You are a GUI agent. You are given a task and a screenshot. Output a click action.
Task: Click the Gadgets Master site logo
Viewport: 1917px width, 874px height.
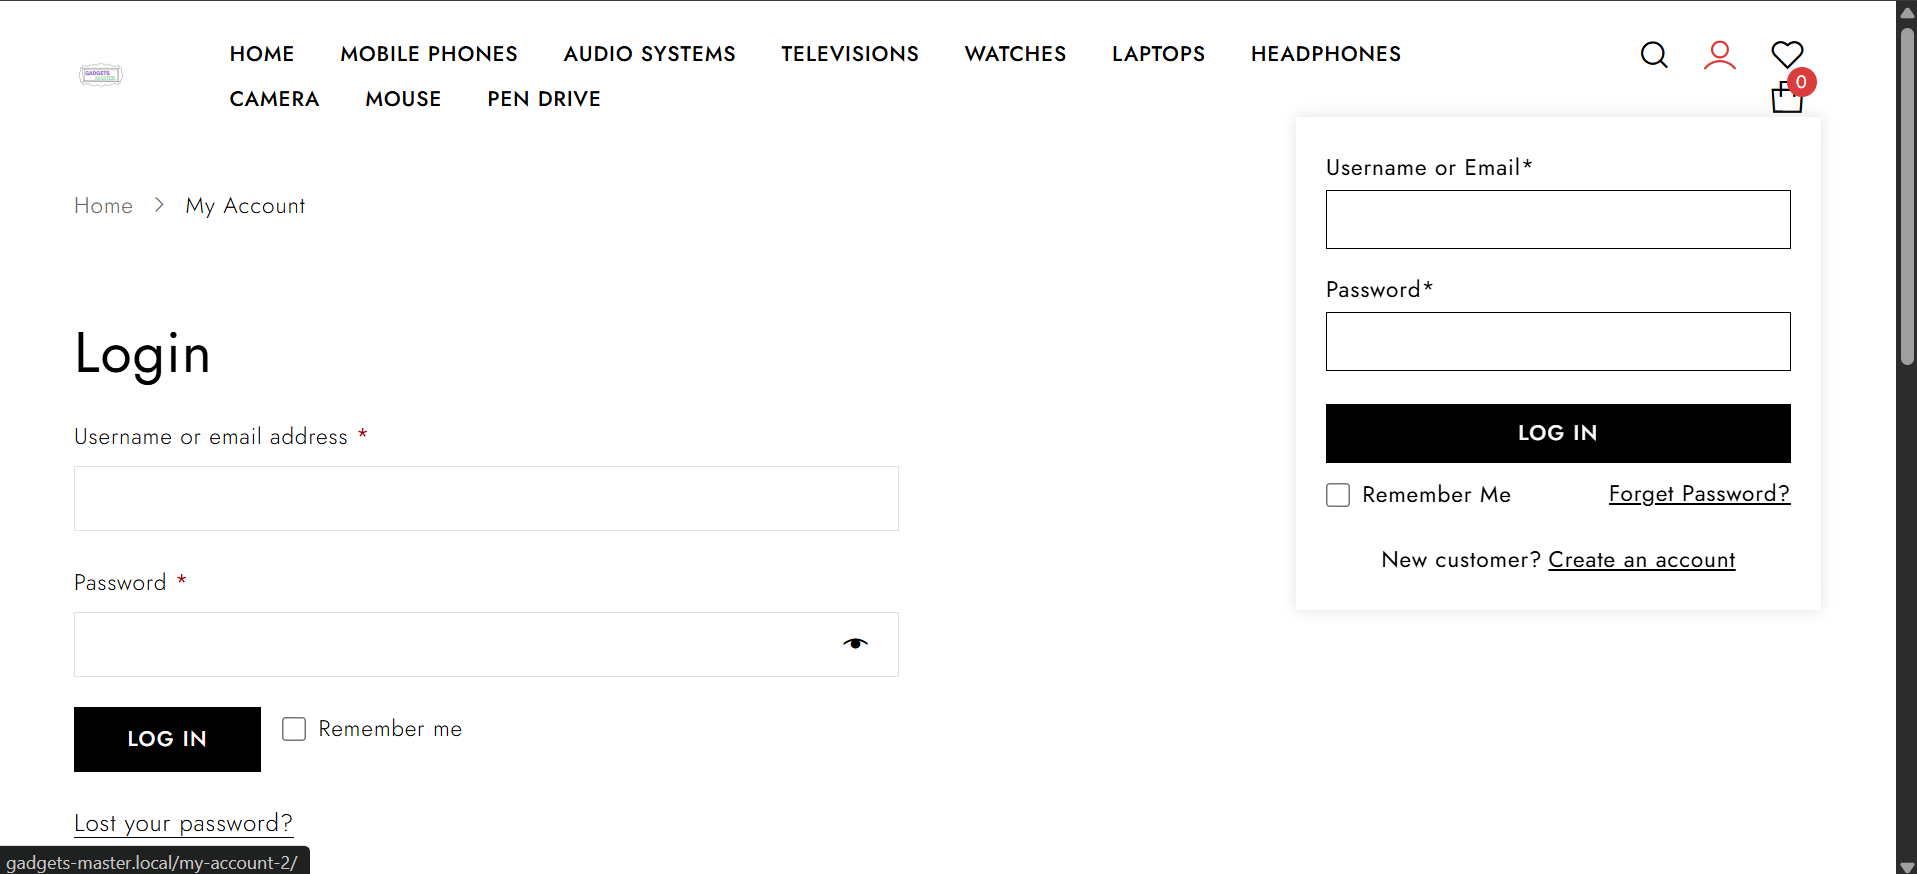coord(101,75)
